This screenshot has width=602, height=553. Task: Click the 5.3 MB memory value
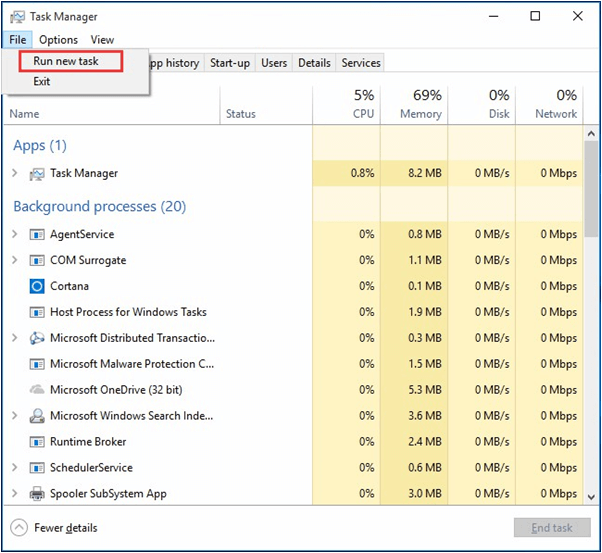click(x=425, y=390)
